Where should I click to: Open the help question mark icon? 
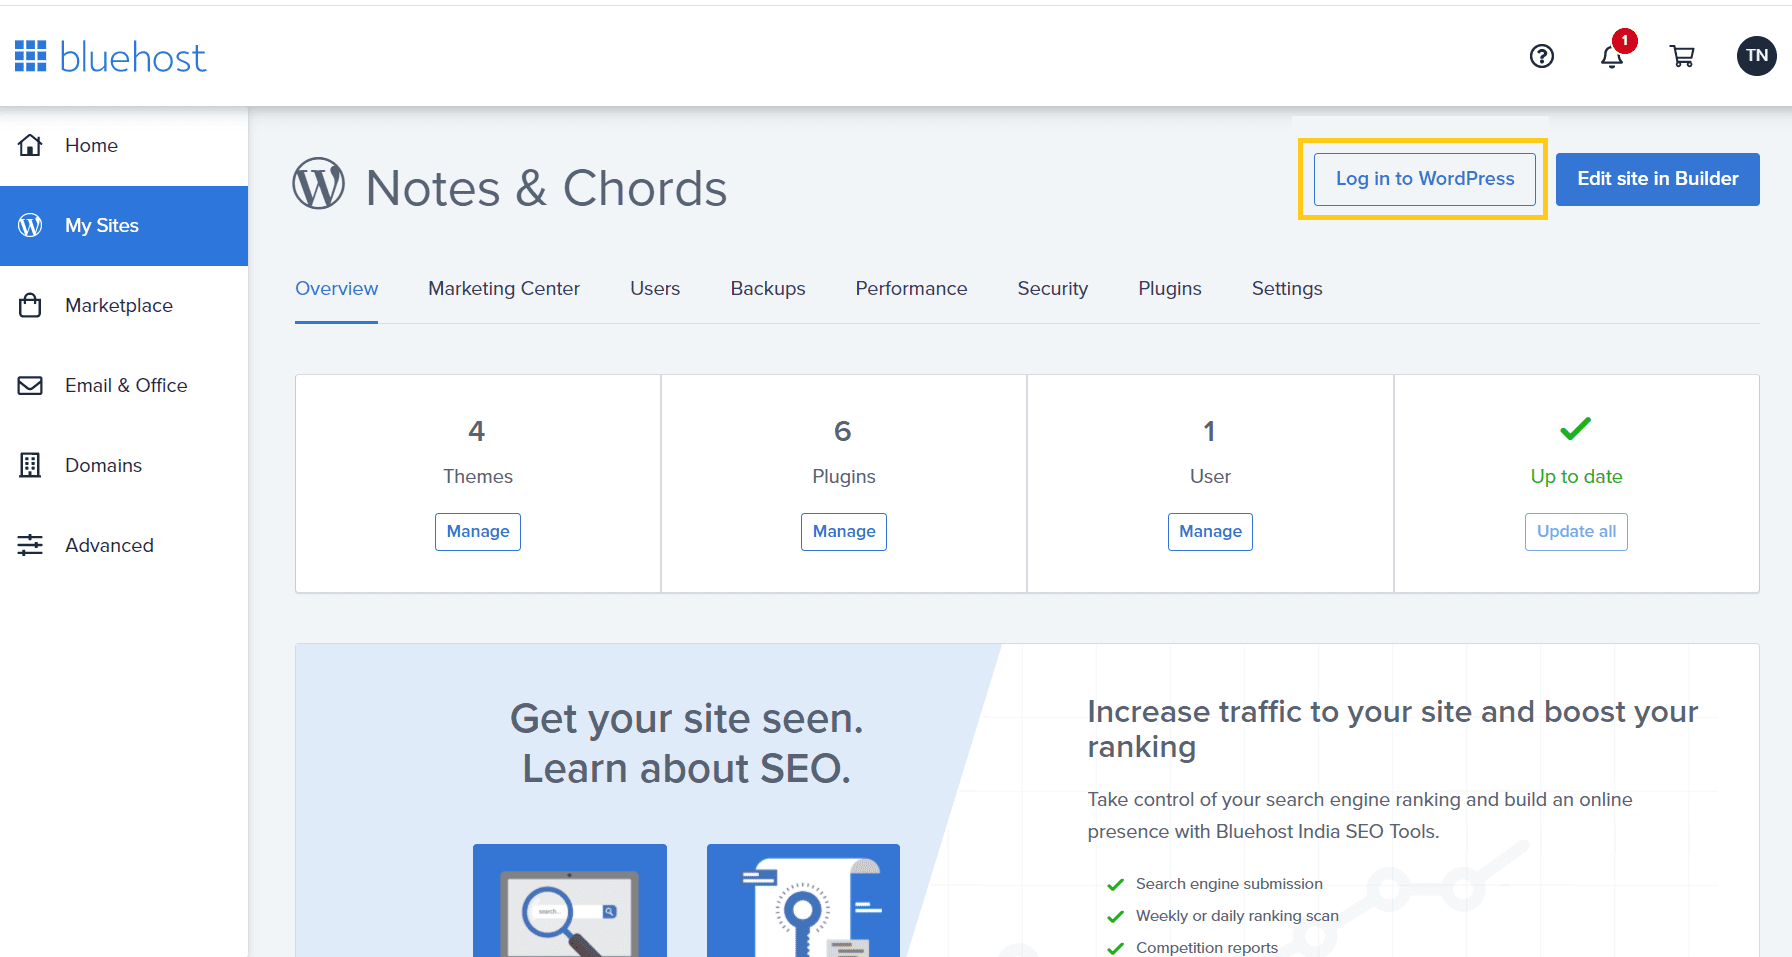pos(1542,56)
